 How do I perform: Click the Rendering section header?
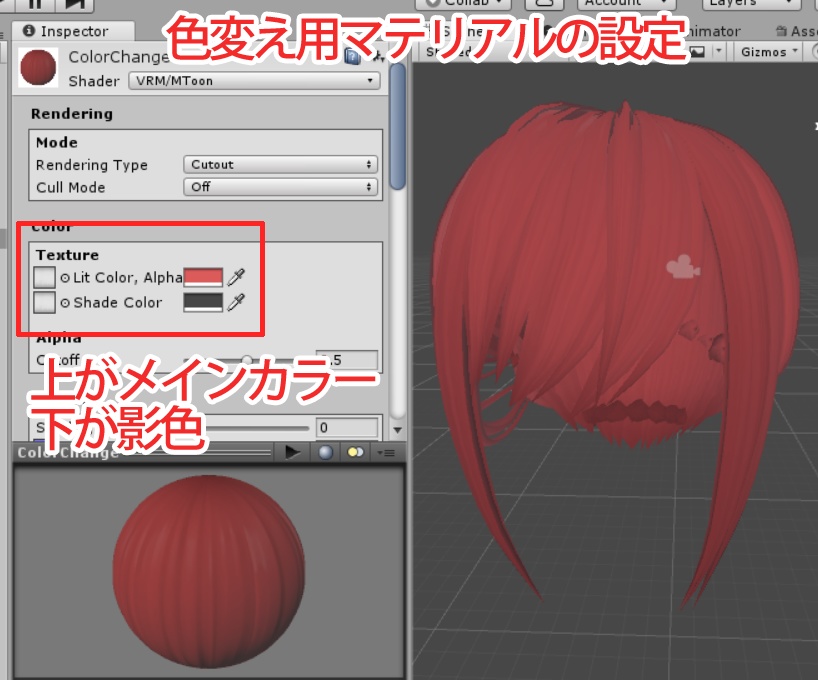pyautogui.click(x=71, y=114)
